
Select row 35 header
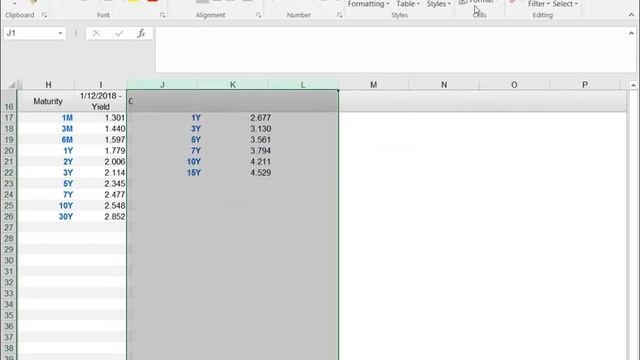[9, 315]
